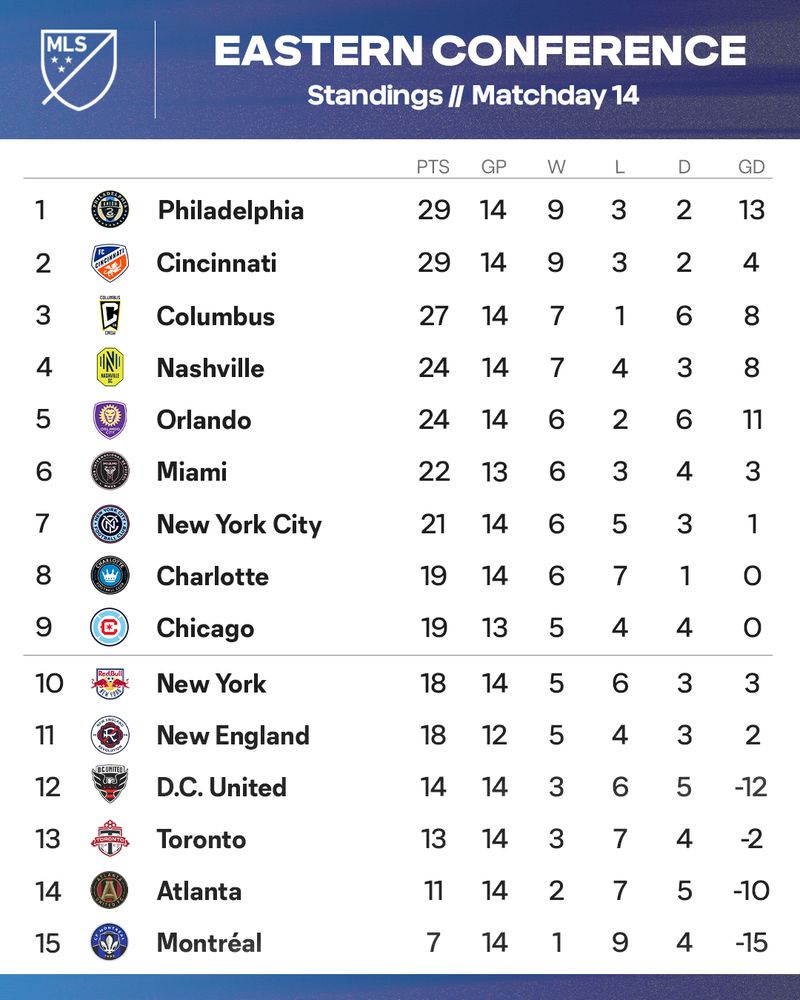Click the MLS shield logo
The width and height of the screenshot is (800, 1000).
pos(79,69)
